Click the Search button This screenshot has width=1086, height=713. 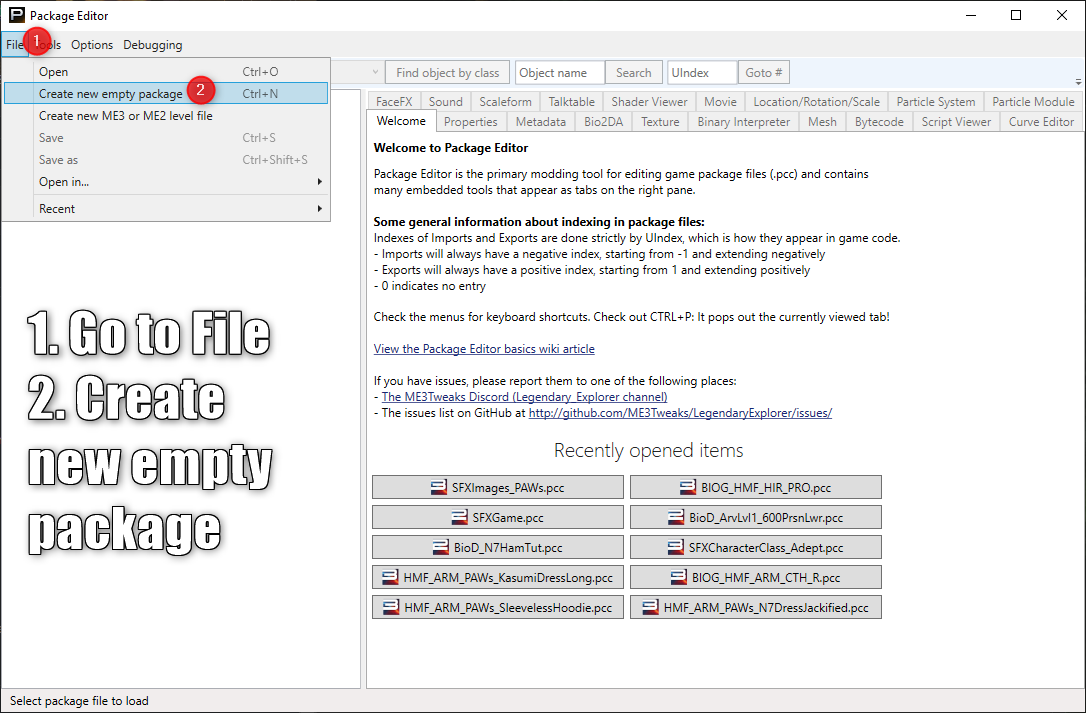(633, 73)
